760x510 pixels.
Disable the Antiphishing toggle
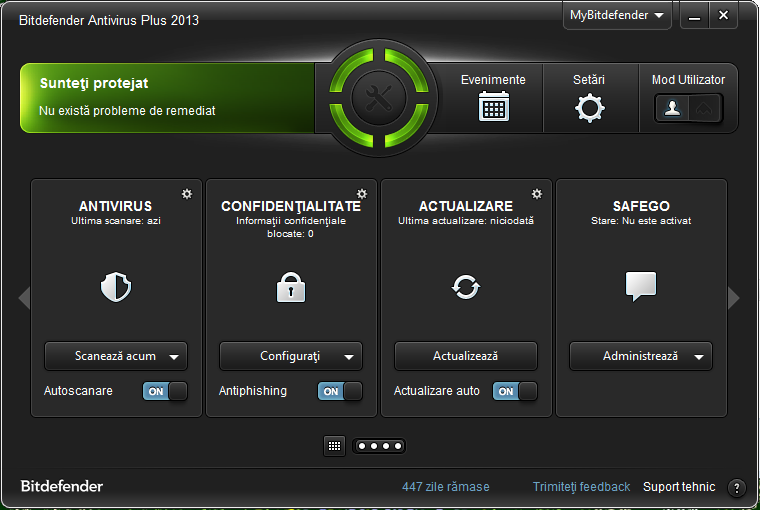pyautogui.click(x=340, y=392)
